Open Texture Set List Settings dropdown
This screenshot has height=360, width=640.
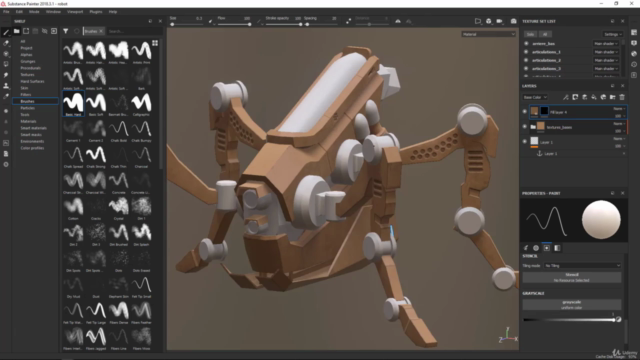613,34
